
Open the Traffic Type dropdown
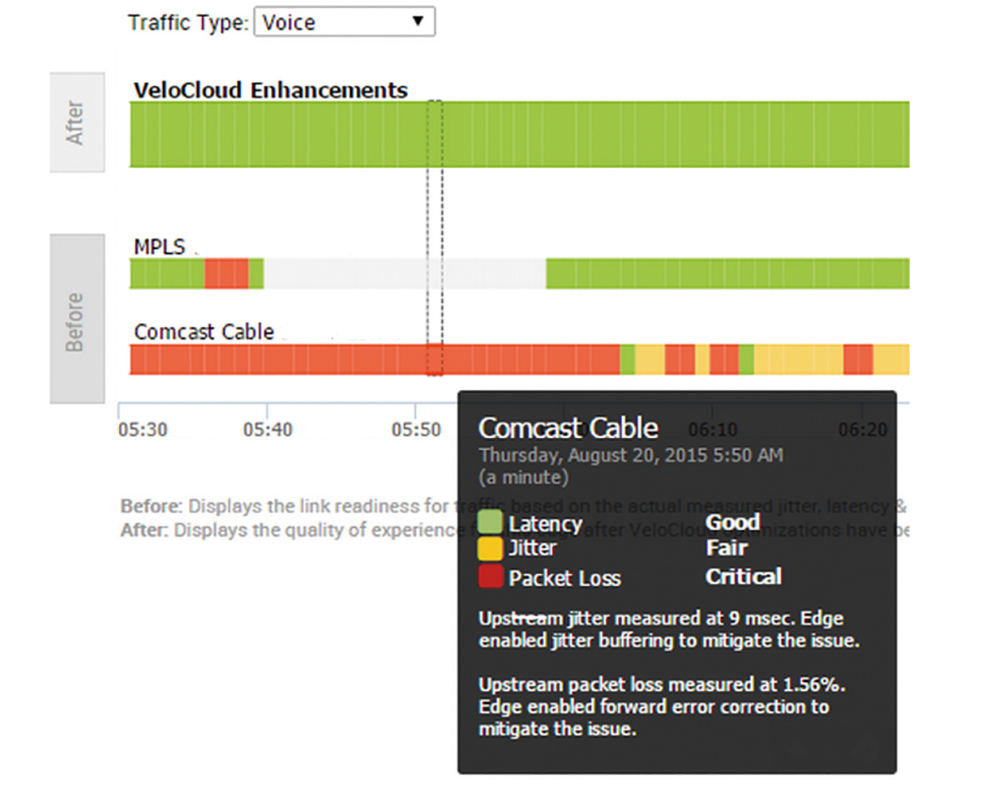click(344, 22)
